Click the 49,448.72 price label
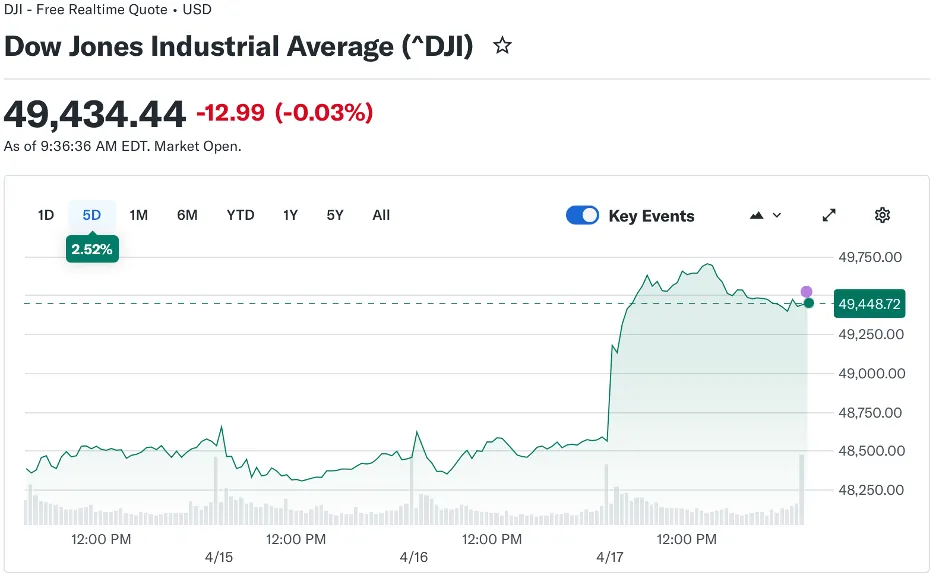 point(869,303)
